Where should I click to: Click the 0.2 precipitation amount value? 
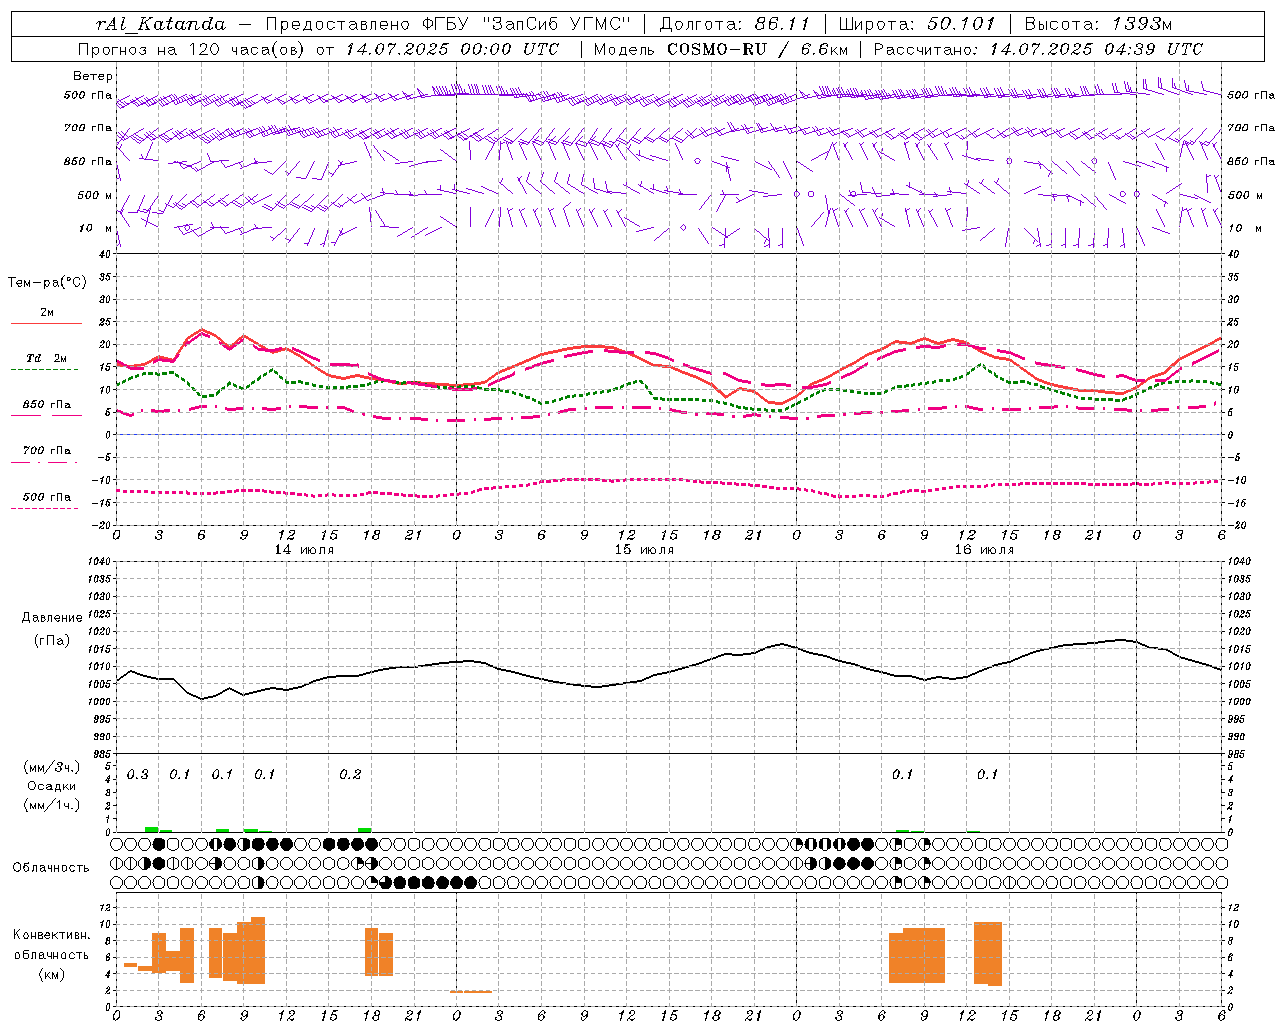coord(350,775)
